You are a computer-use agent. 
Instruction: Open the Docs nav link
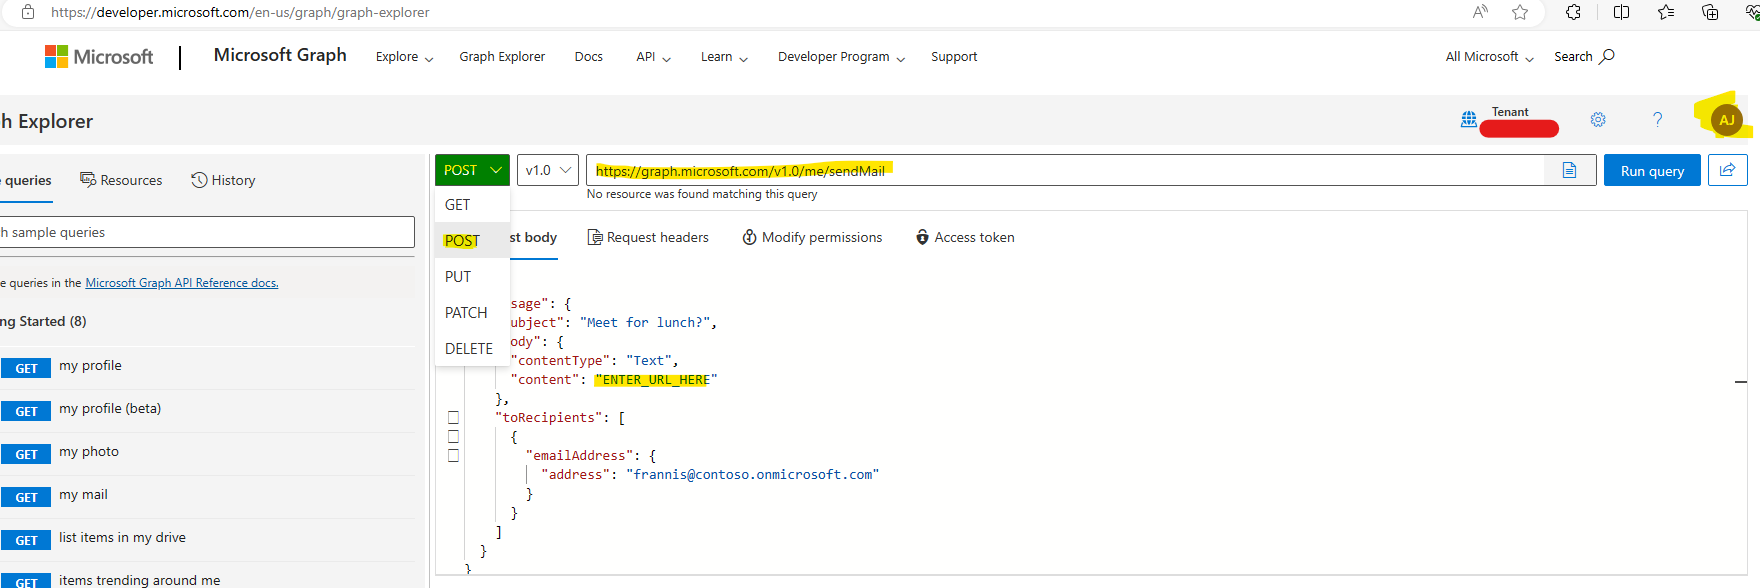[589, 57]
